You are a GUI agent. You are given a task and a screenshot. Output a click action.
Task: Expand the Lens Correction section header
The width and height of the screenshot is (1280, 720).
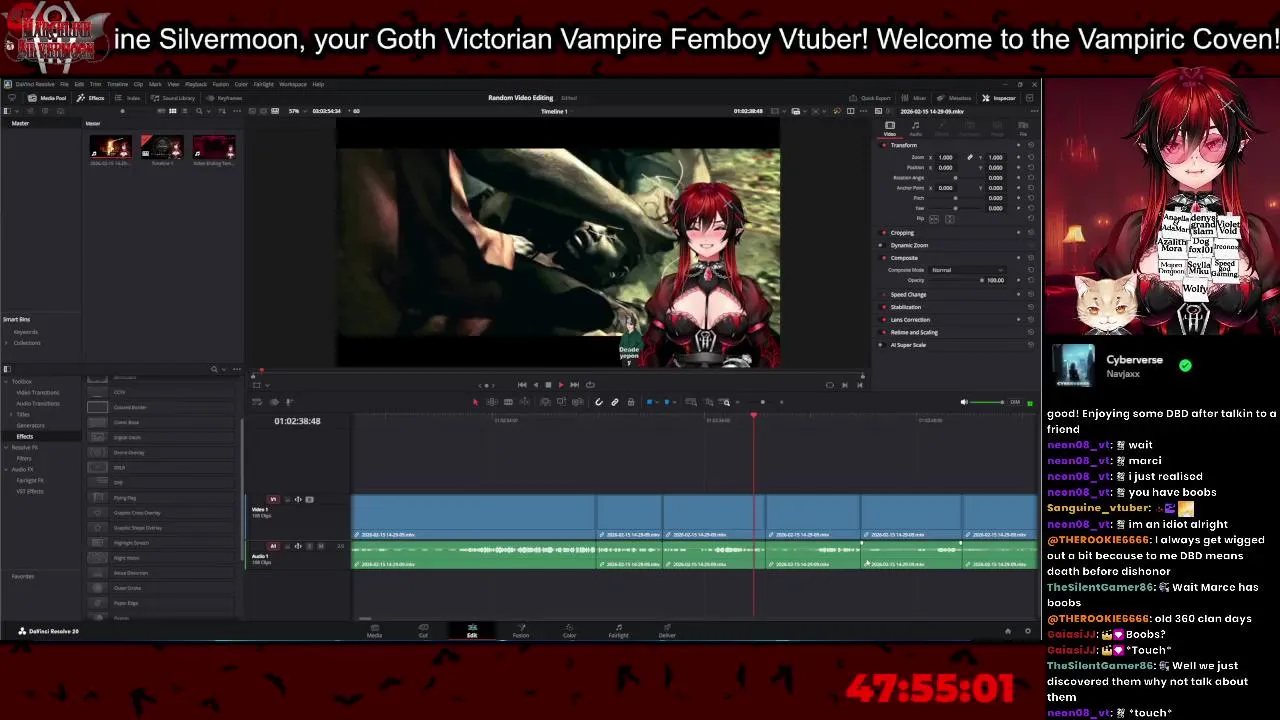[910, 320]
